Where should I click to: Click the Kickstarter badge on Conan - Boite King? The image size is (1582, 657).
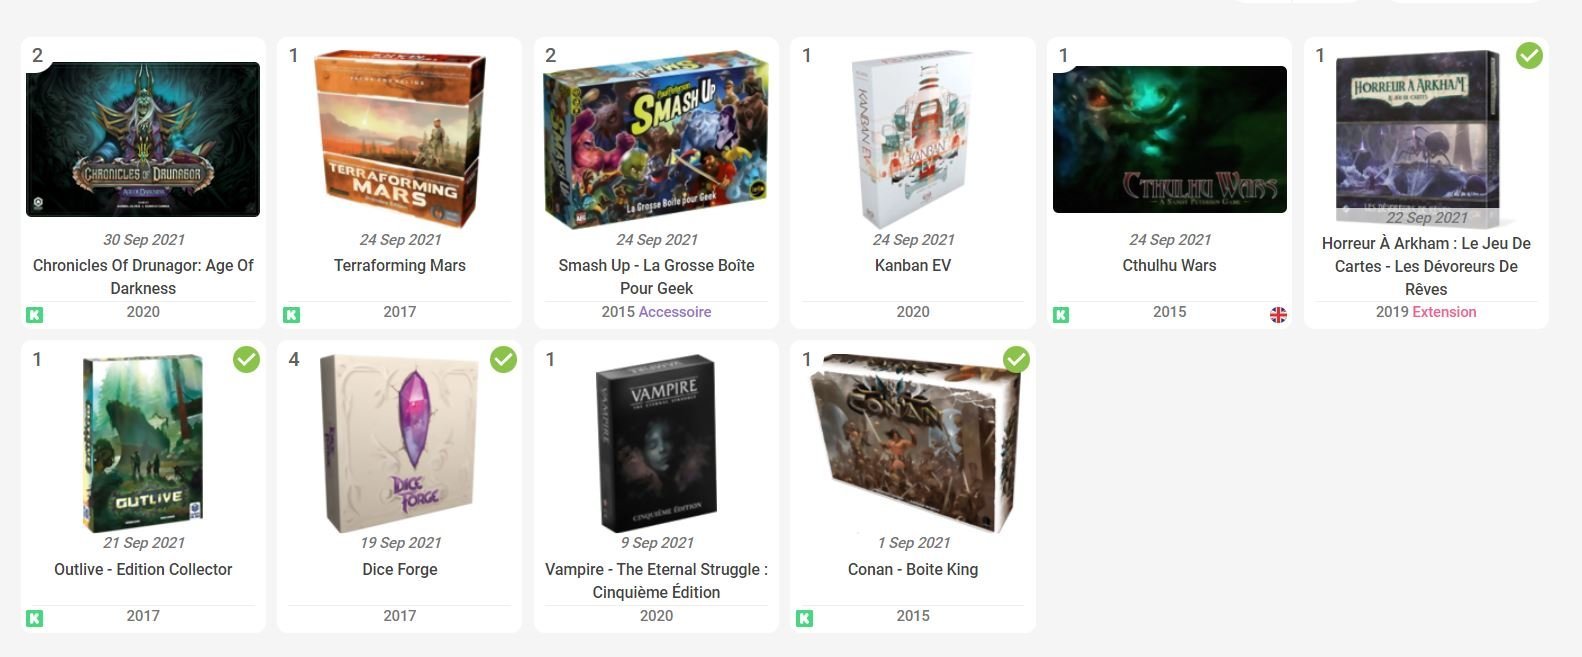pos(804,619)
